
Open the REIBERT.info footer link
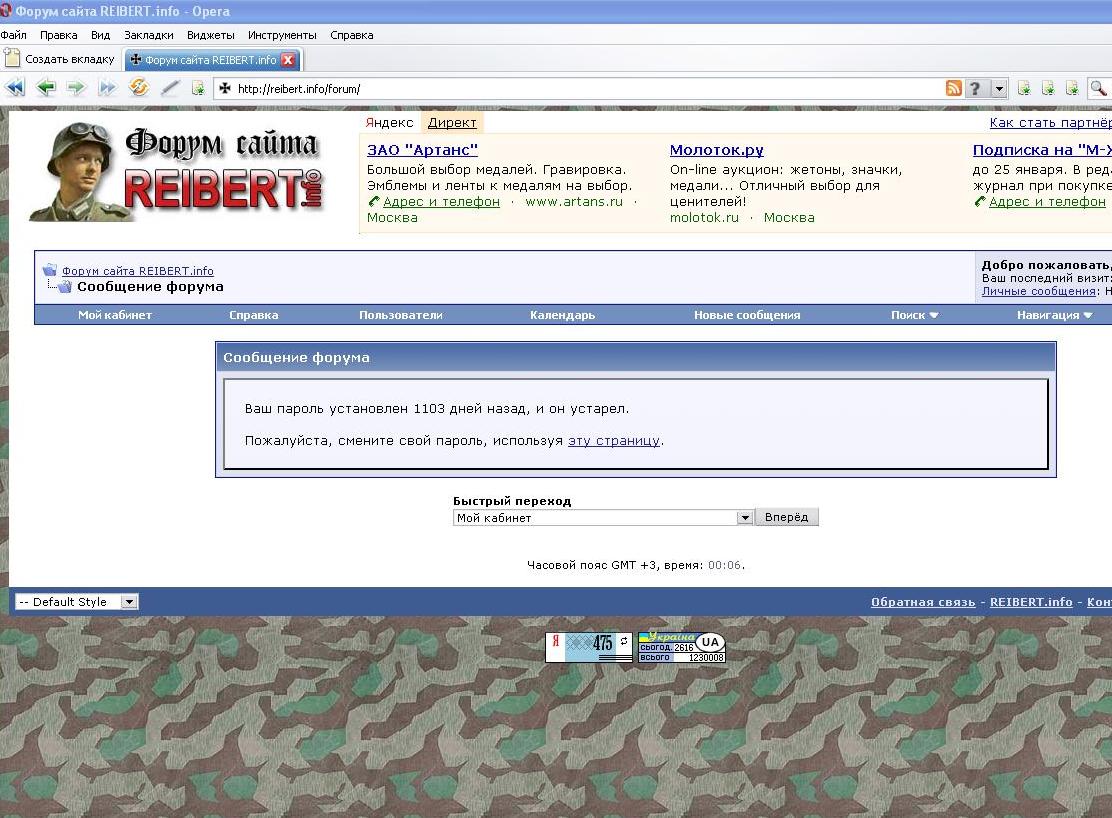[x=1030, y=602]
